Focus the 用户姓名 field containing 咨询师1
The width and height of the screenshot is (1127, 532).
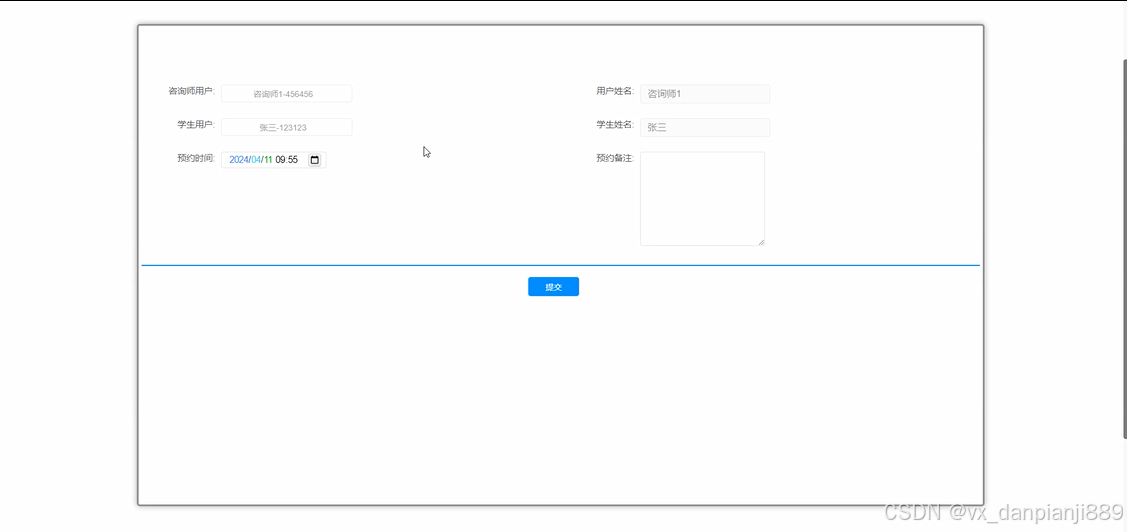click(705, 93)
